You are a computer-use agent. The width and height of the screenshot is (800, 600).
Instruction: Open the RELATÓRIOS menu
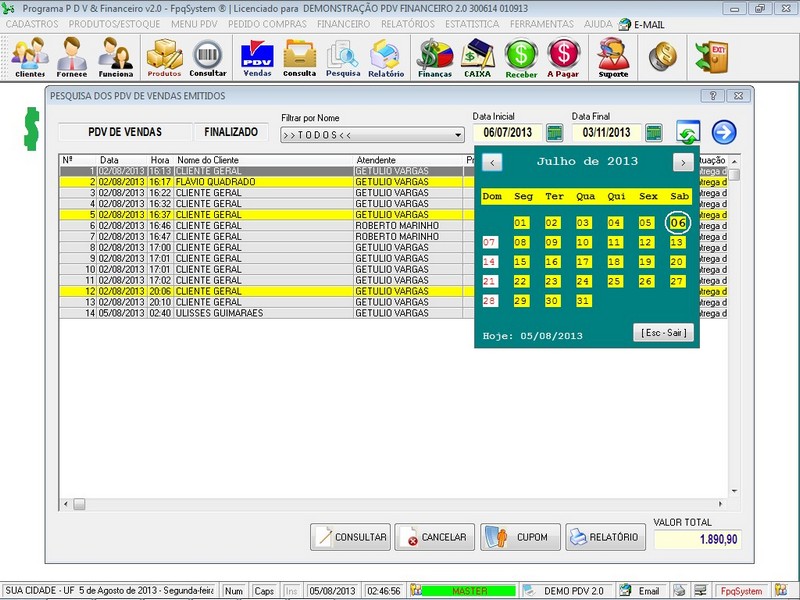tap(408, 24)
